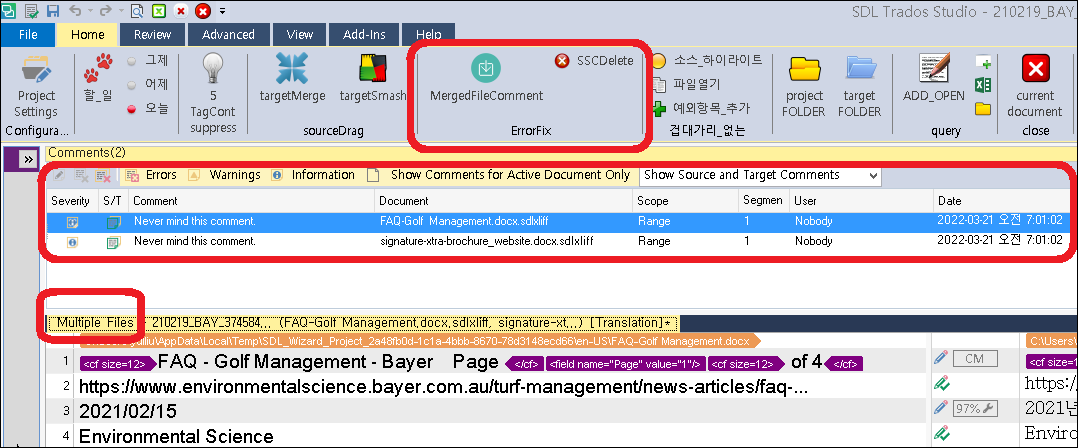Image resolution: width=1078 pixels, height=448 pixels.
Task: Open the target FOLDER
Action: point(859,87)
